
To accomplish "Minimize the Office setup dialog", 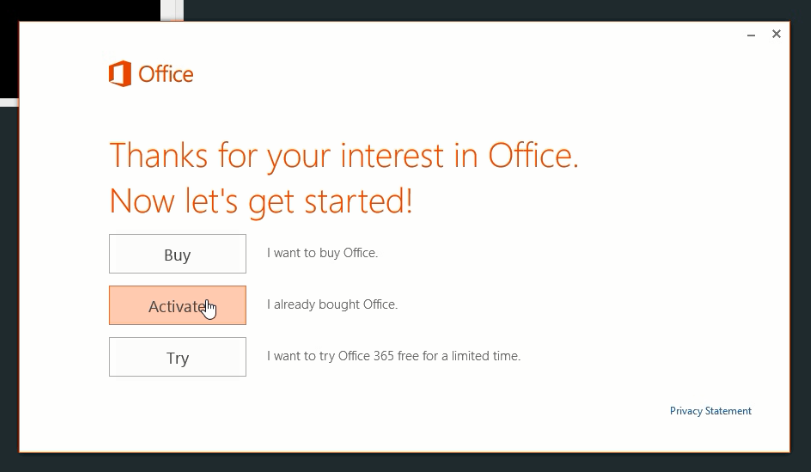I will pyautogui.click(x=751, y=35).
